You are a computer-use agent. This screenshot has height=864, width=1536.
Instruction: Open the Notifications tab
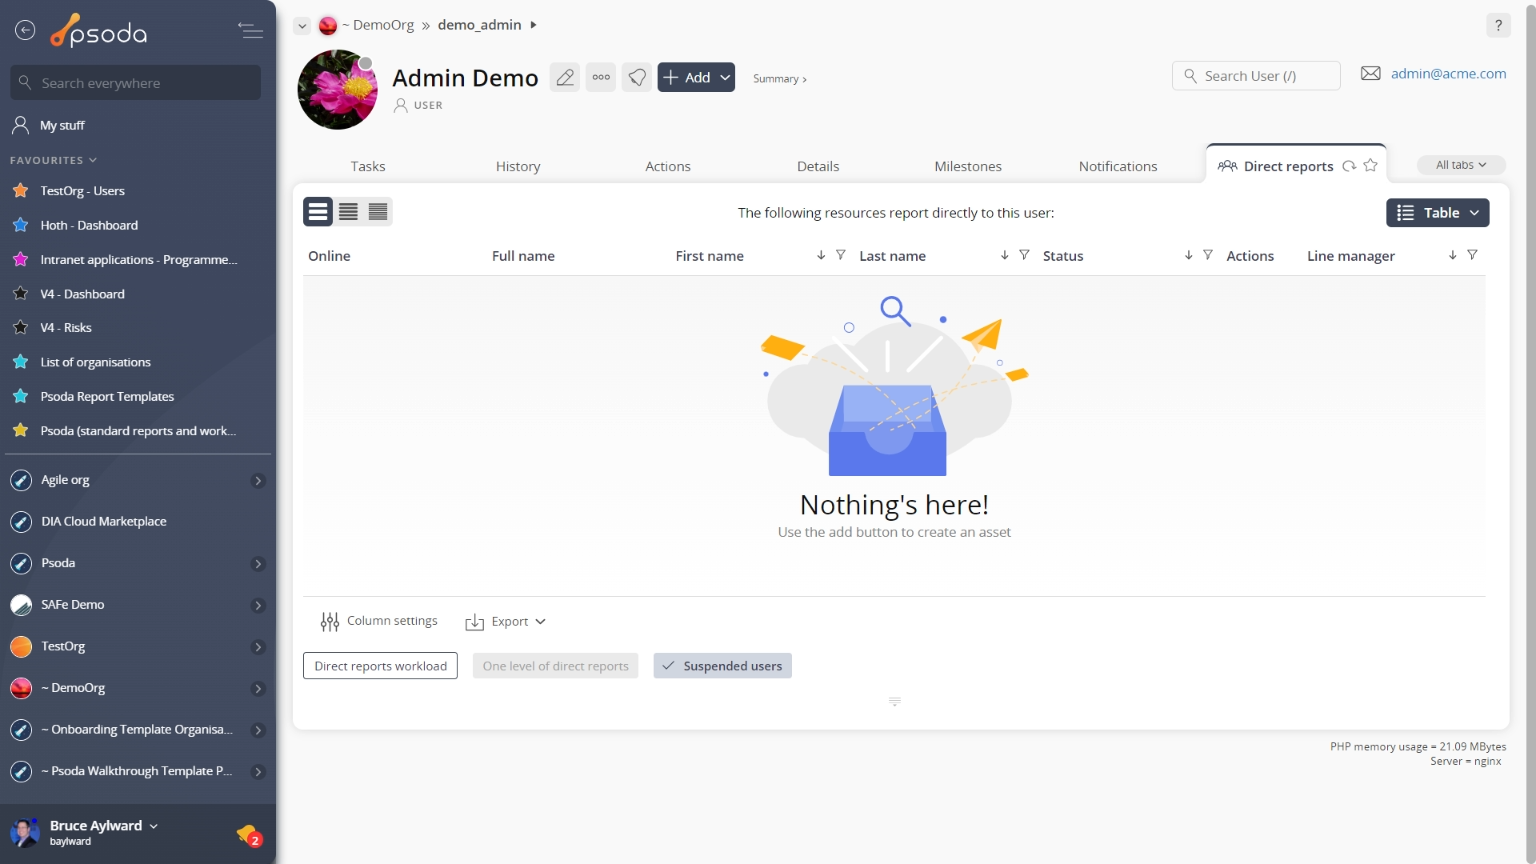1117,166
